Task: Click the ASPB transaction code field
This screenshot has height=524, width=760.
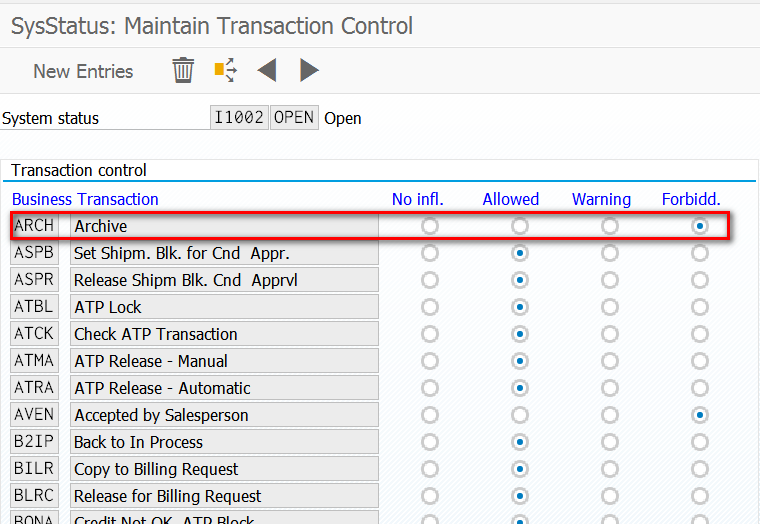Action: tap(34, 253)
